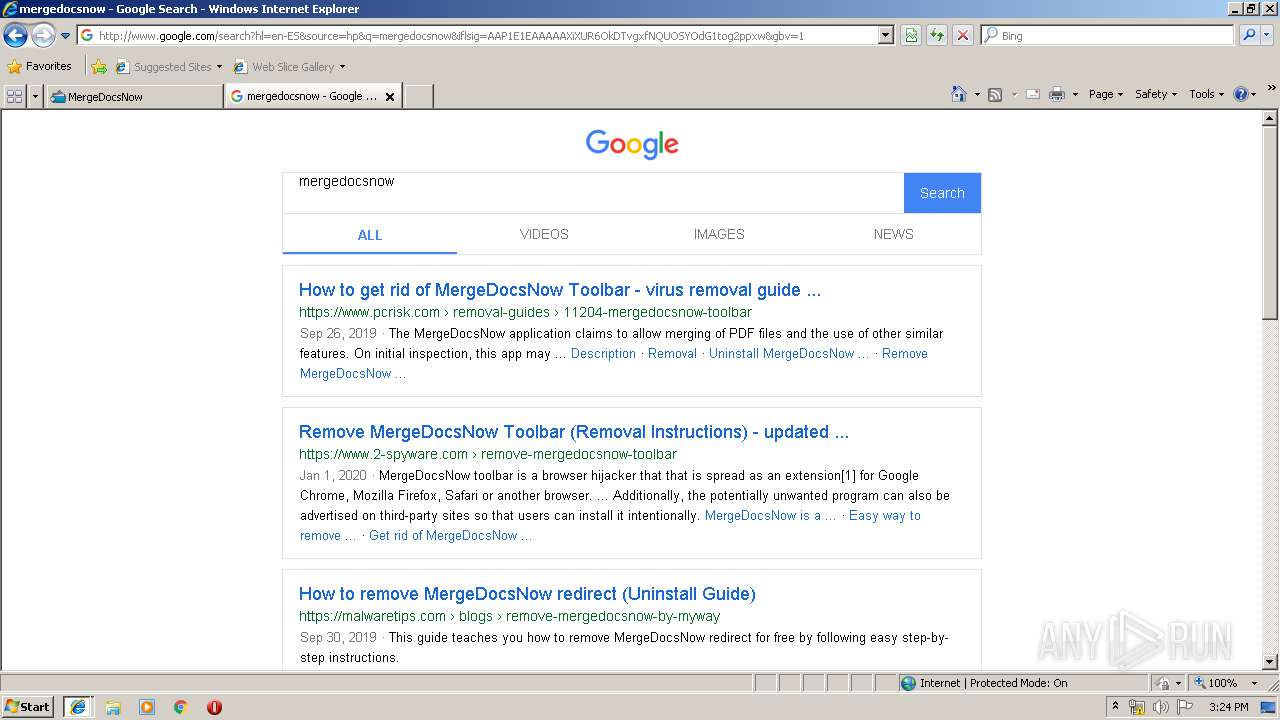
Task: Click the 3:24 PM system clock
Action: (x=1228, y=707)
